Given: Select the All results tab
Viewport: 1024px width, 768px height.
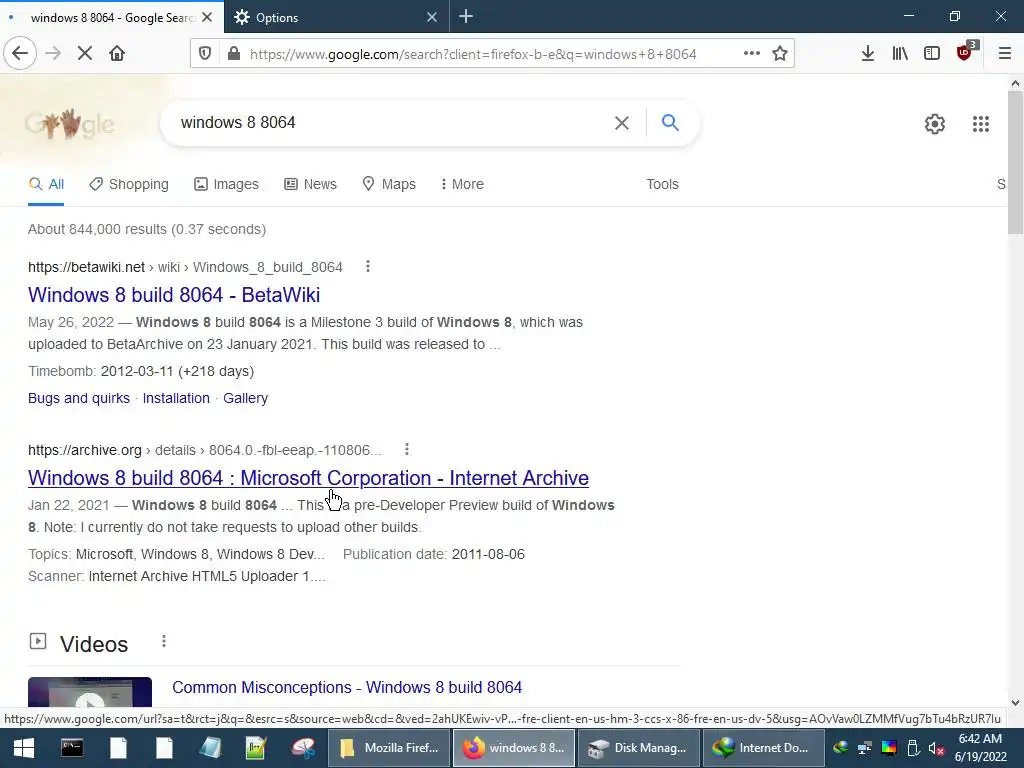Looking at the screenshot, I should 46,184.
